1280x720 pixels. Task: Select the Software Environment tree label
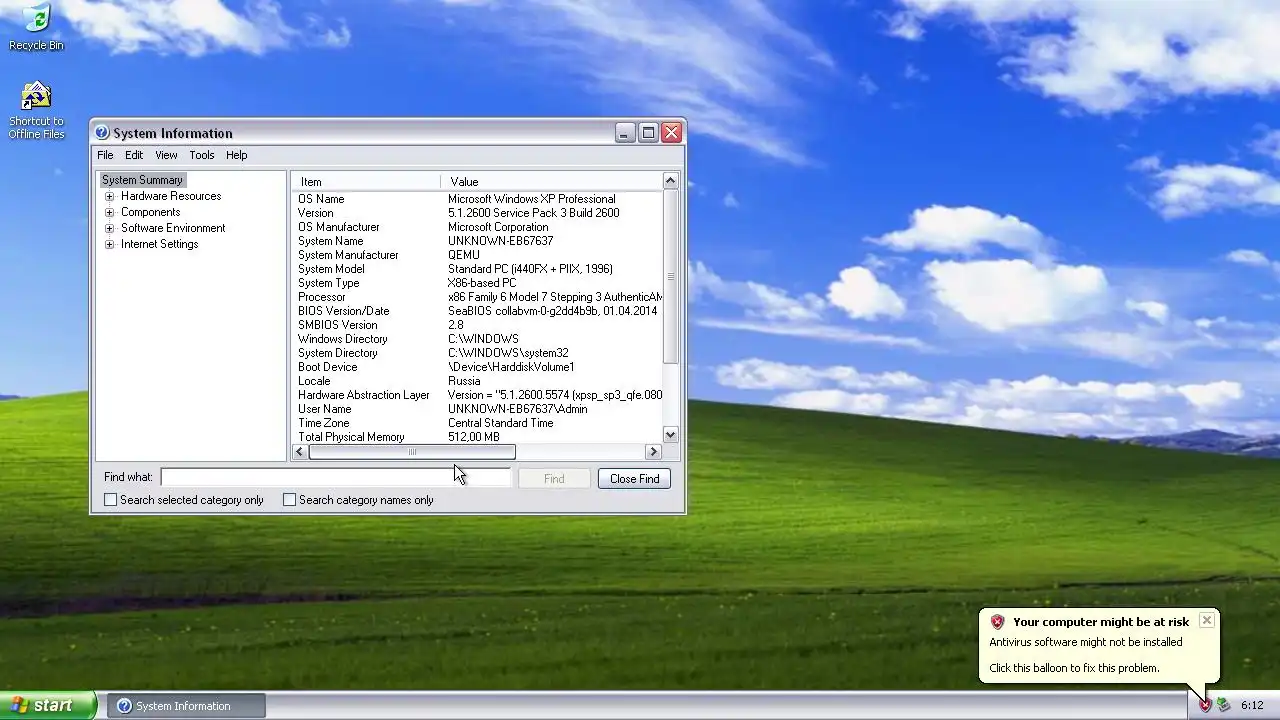click(x=173, y=228)
